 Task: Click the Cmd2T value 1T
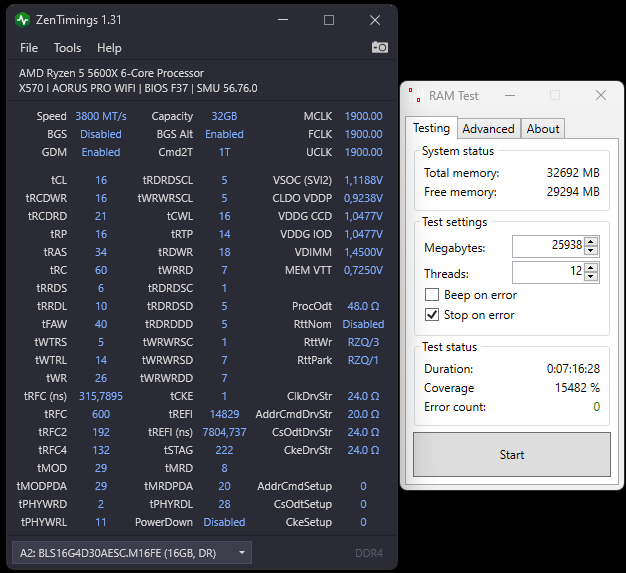pos(224,152)
